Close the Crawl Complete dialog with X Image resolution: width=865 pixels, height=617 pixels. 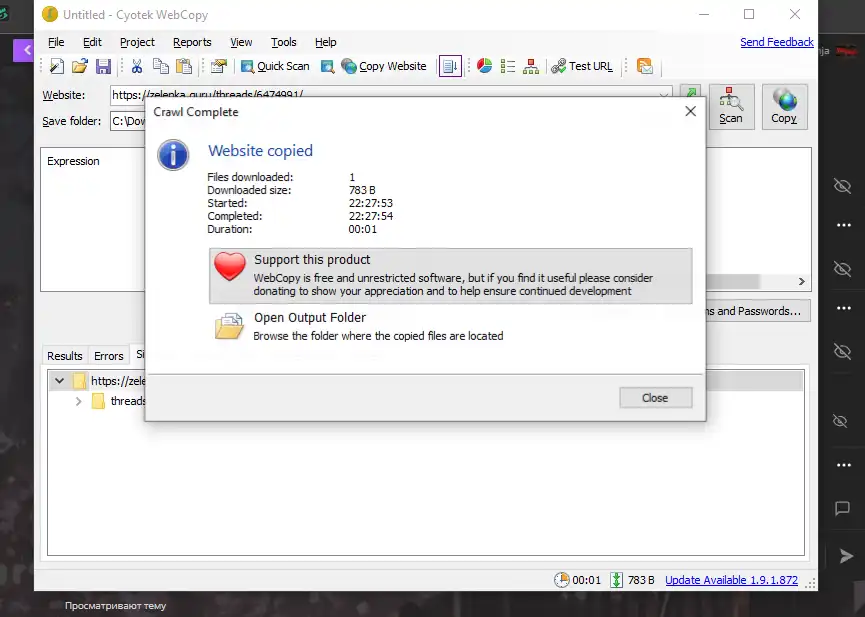pos(690,111)
